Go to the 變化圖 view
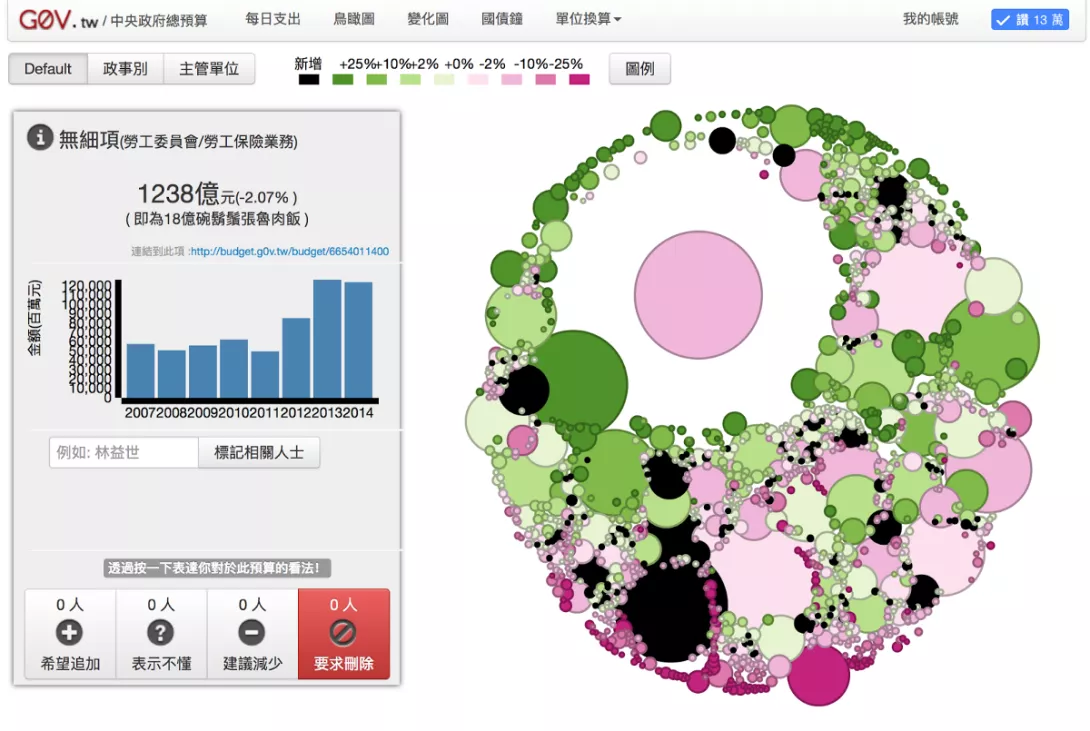 (x=428, y=19)
